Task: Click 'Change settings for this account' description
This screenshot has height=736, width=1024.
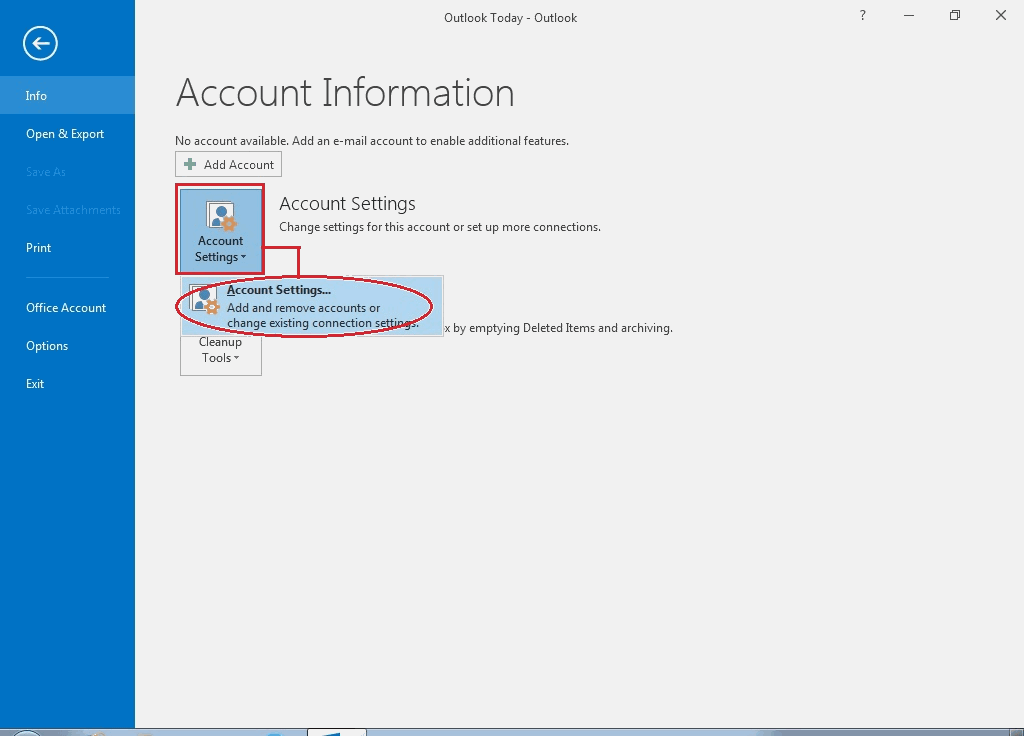Action: point(440,227)
